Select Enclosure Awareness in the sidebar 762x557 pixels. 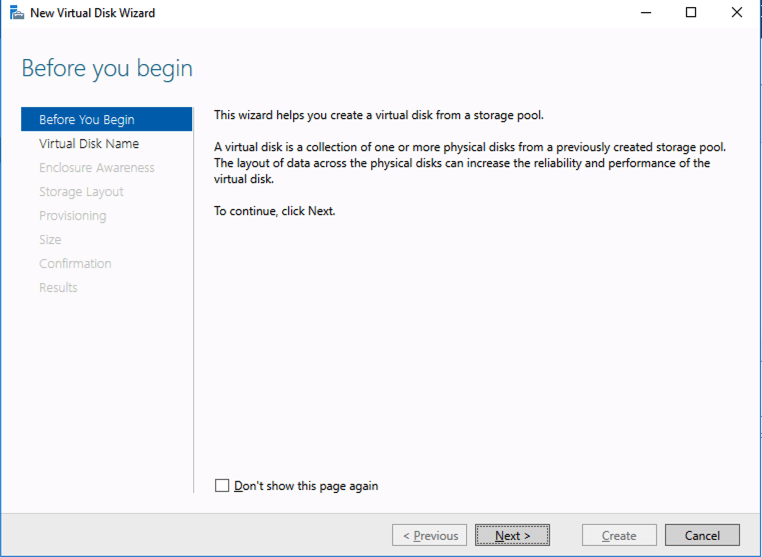[x=97, y=168]
